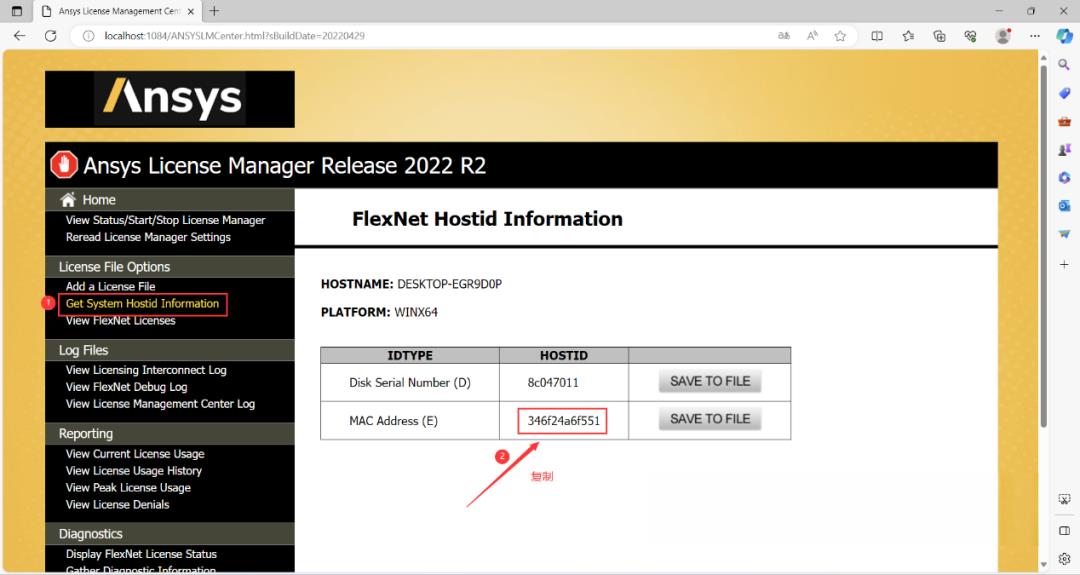Open View License Usage History
Viewport: 1080px width, 575px height.
coord(134,471)
